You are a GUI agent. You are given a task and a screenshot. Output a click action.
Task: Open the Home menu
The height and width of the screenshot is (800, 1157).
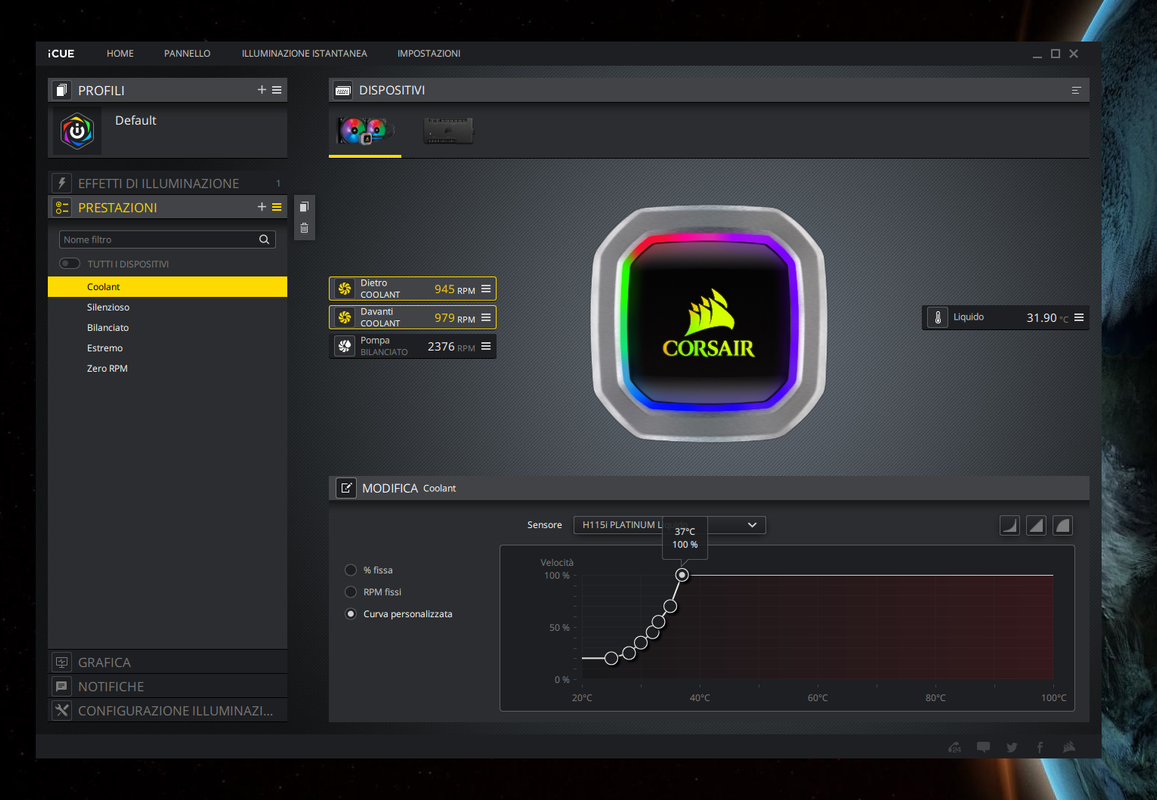click(120, 53)
